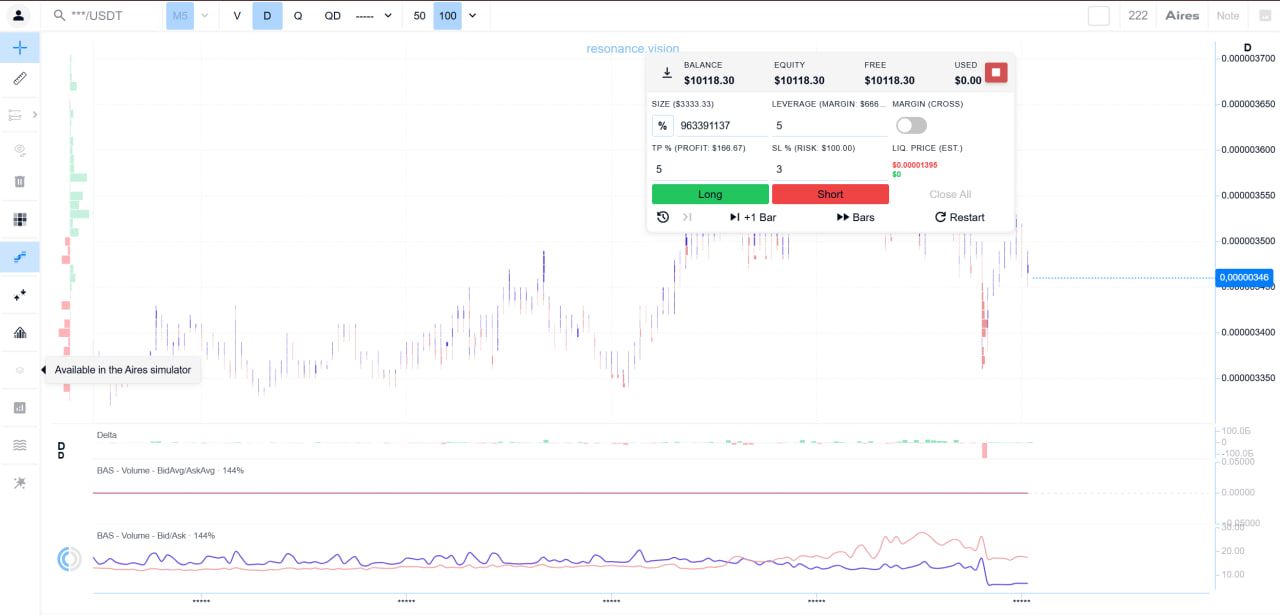
Task: Click the green Long button
Action: pos(710,194)
